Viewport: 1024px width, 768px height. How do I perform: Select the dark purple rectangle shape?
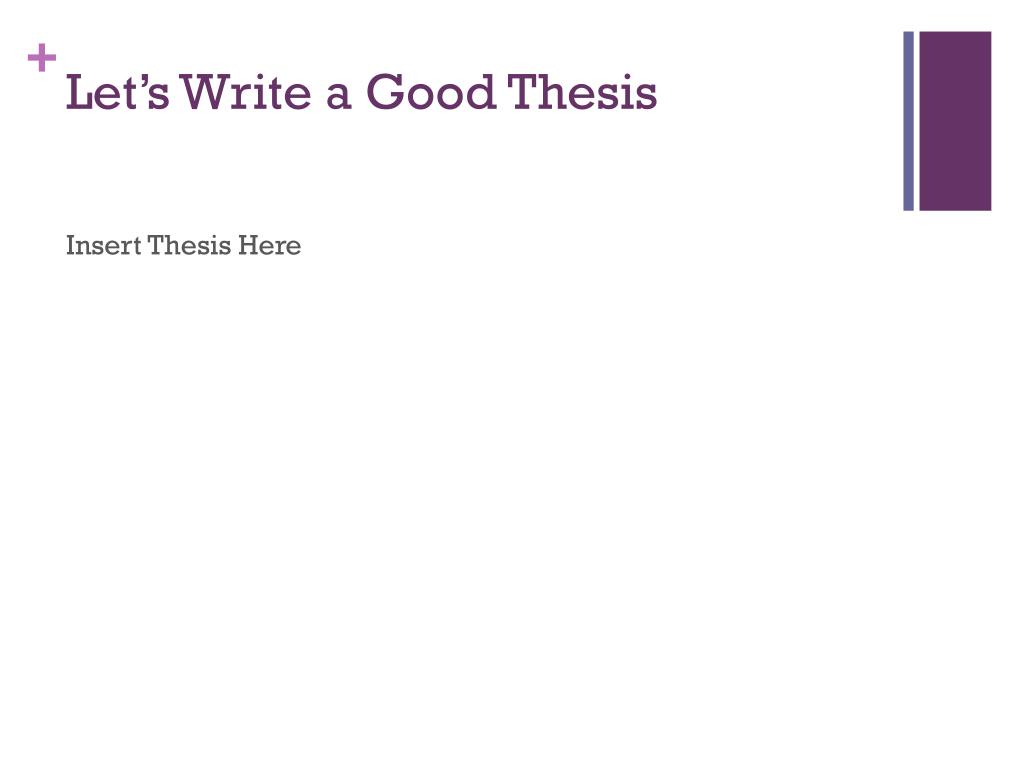click(x=955, y=121)
